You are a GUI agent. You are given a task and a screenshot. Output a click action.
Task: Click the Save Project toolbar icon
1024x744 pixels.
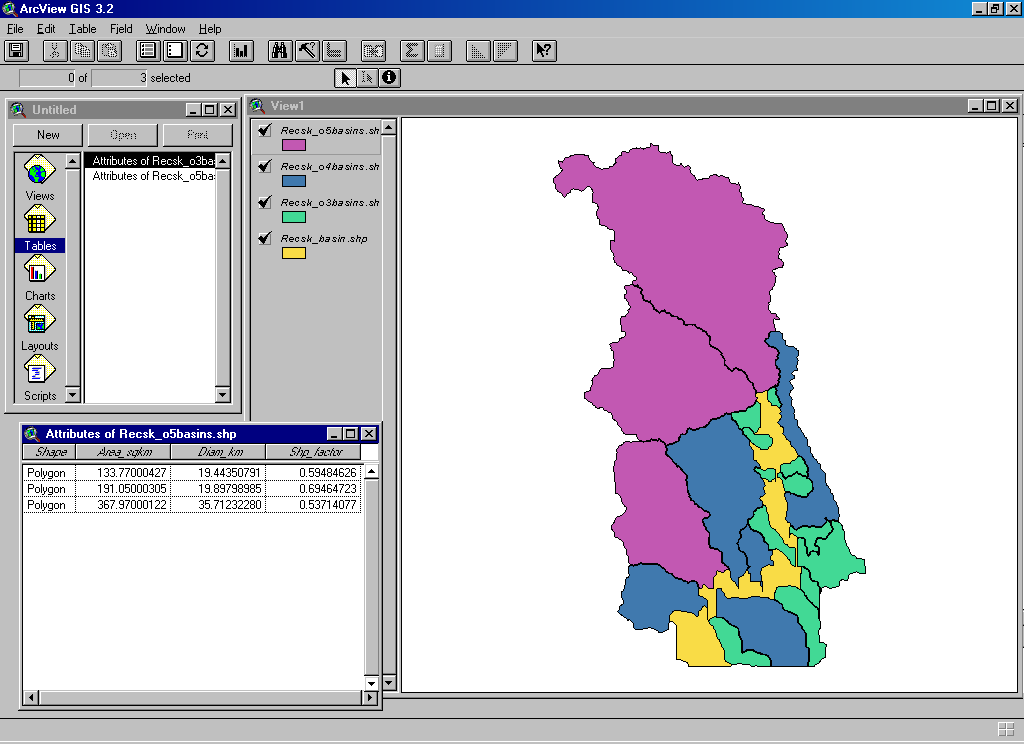click(x=16, y=50)
